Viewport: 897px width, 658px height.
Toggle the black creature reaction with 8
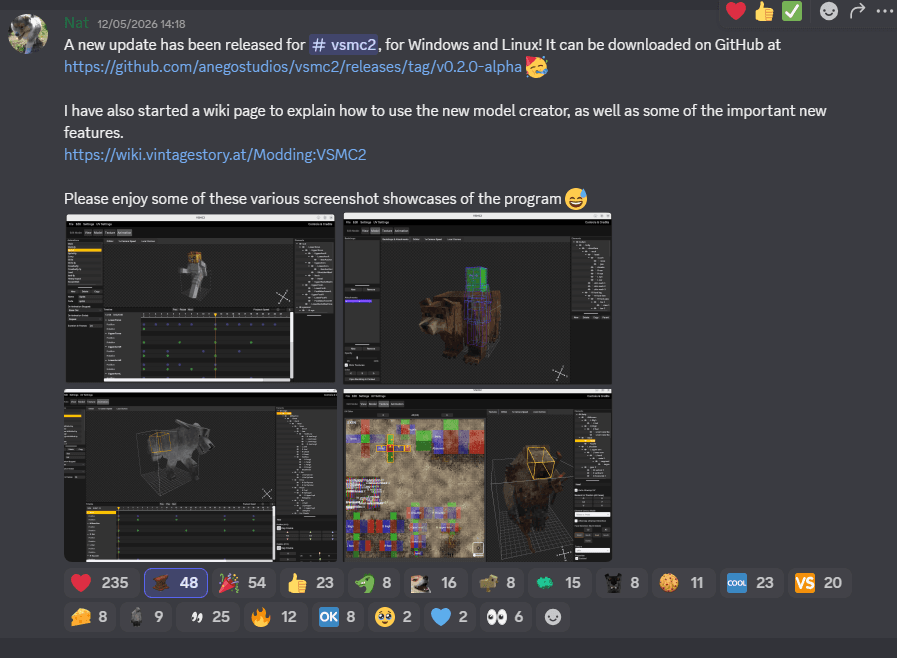coord(621,583)
